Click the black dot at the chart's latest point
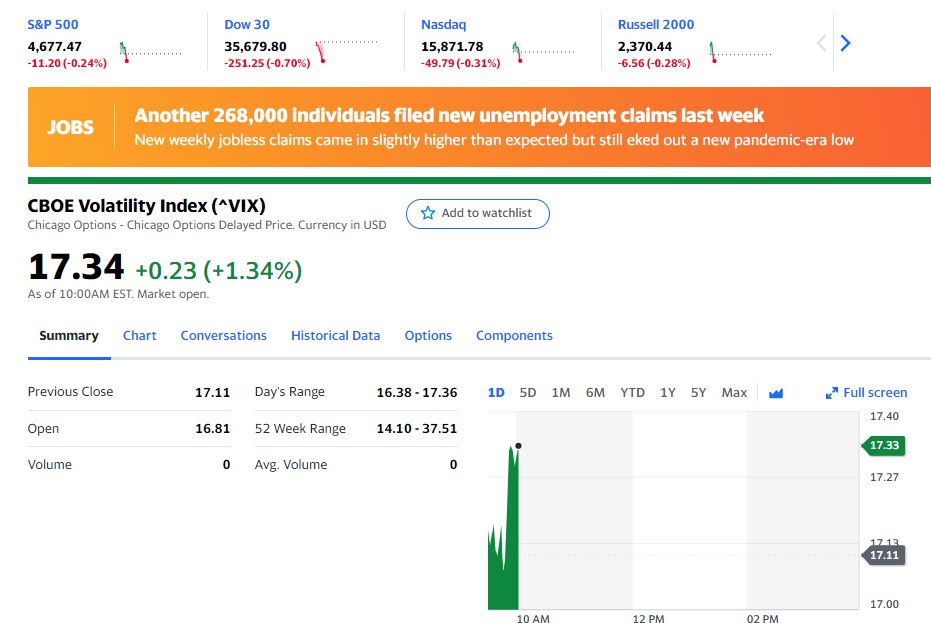This screenshot has width=931, height=623. point(518,445)
